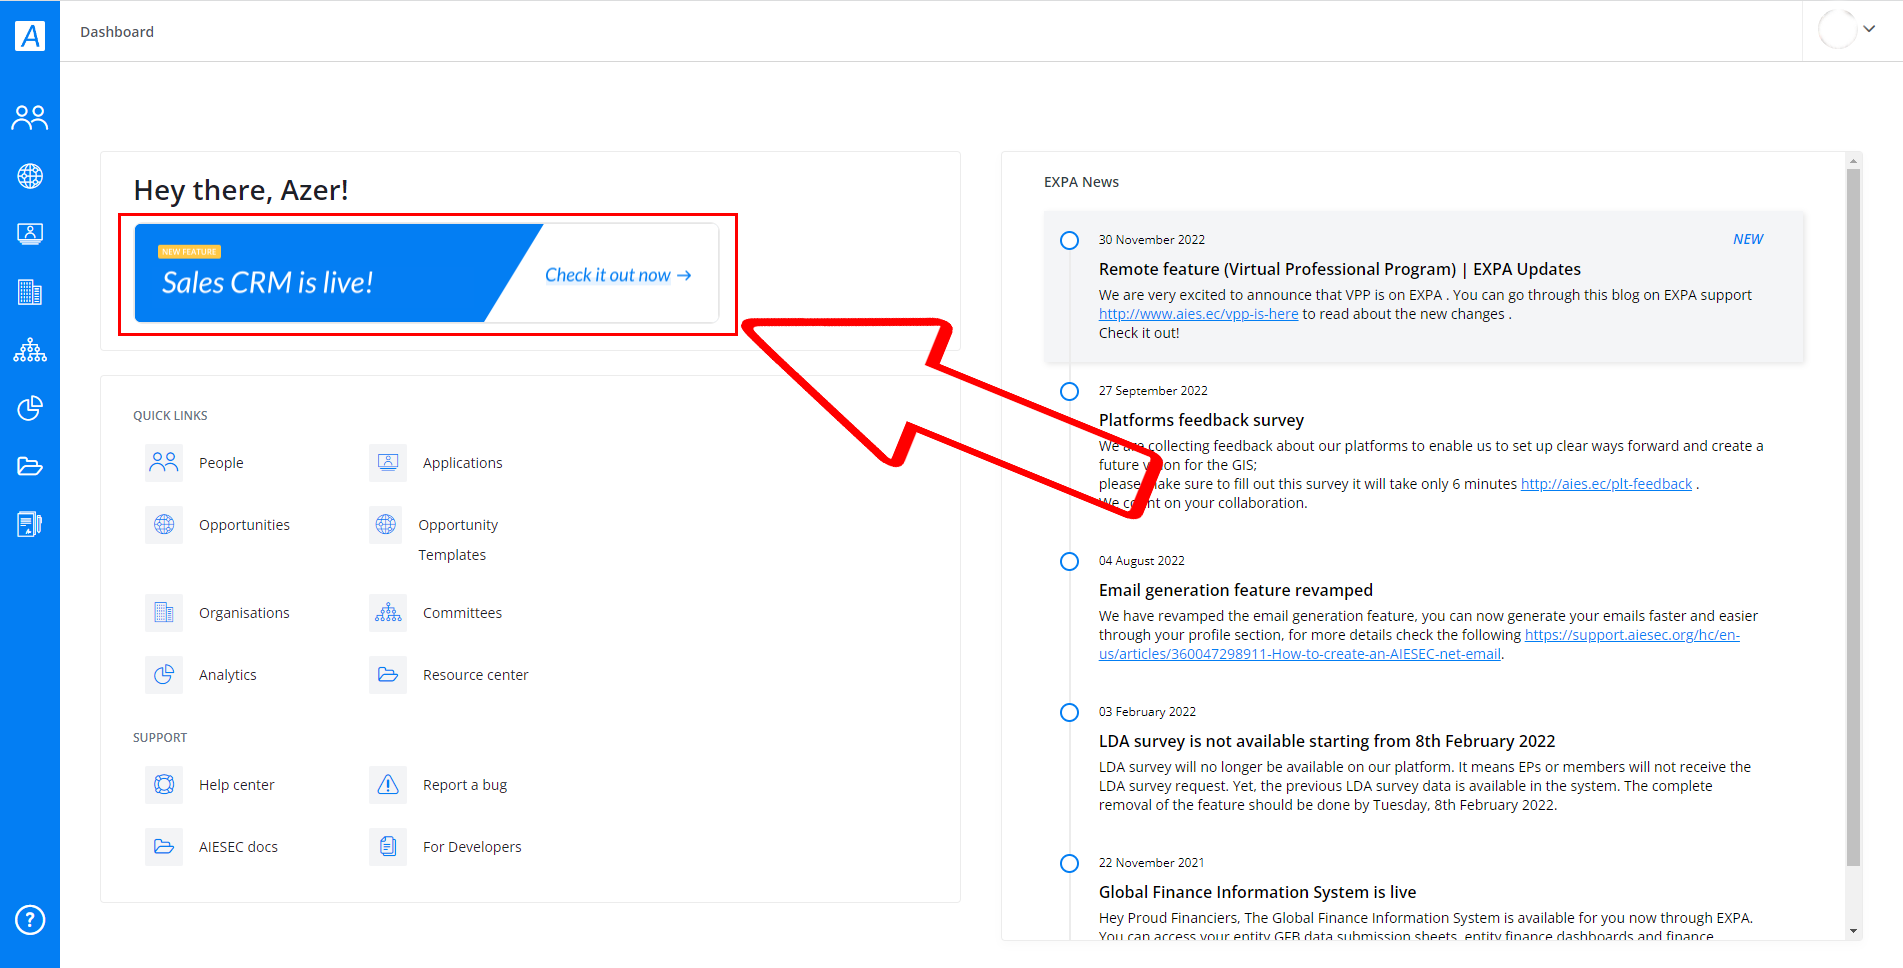Select the 30 November 2022 news marker
The width and height of the screenshot is (1903, 968).
click(1069, 240)
